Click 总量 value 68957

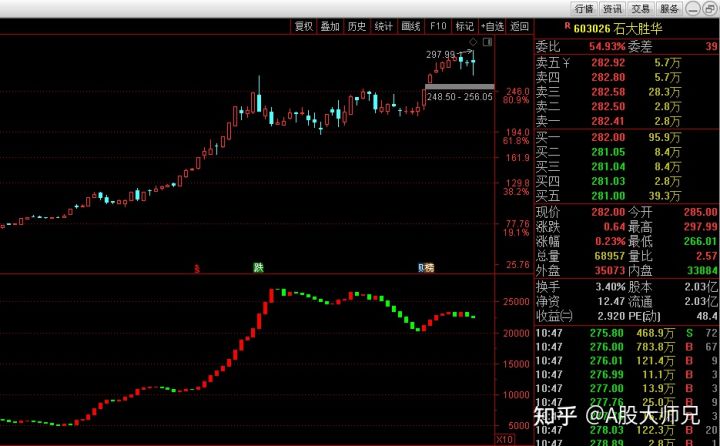(x=610, y=256)
